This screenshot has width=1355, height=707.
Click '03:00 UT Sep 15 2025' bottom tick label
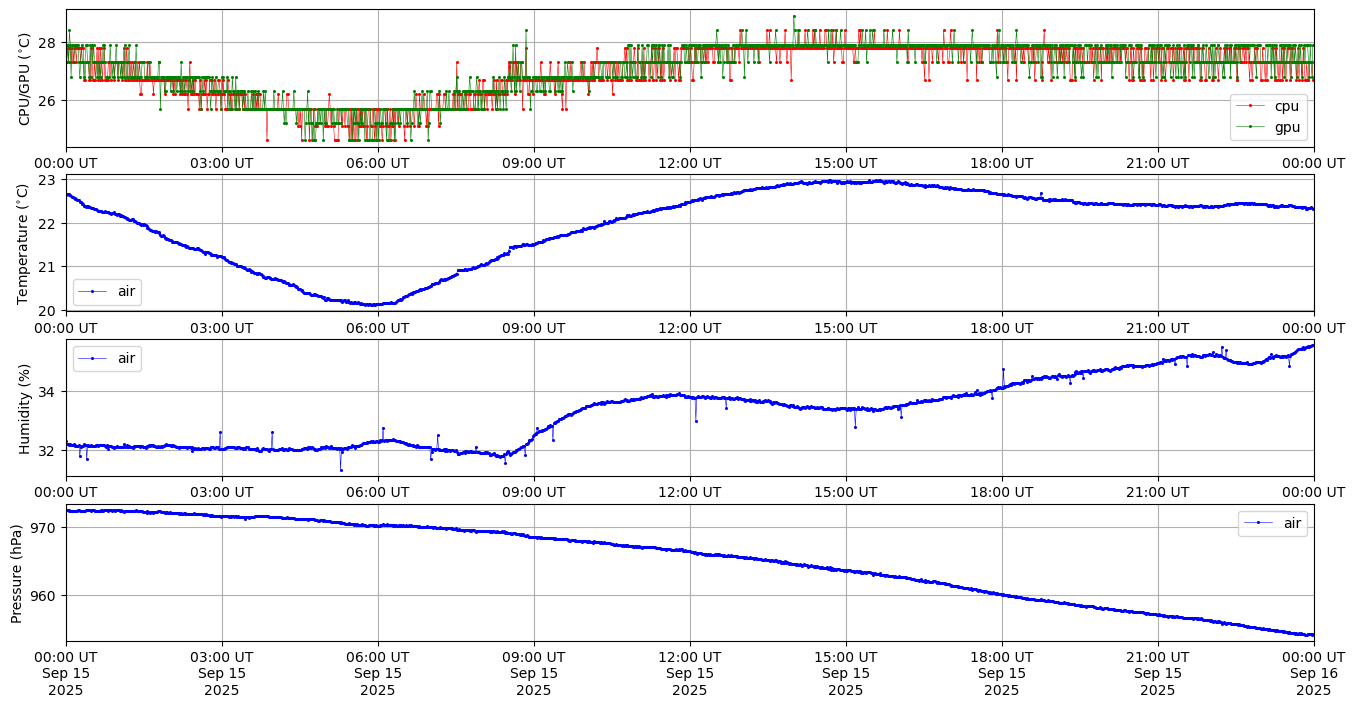pyautogui.click(x=222, y=674)
